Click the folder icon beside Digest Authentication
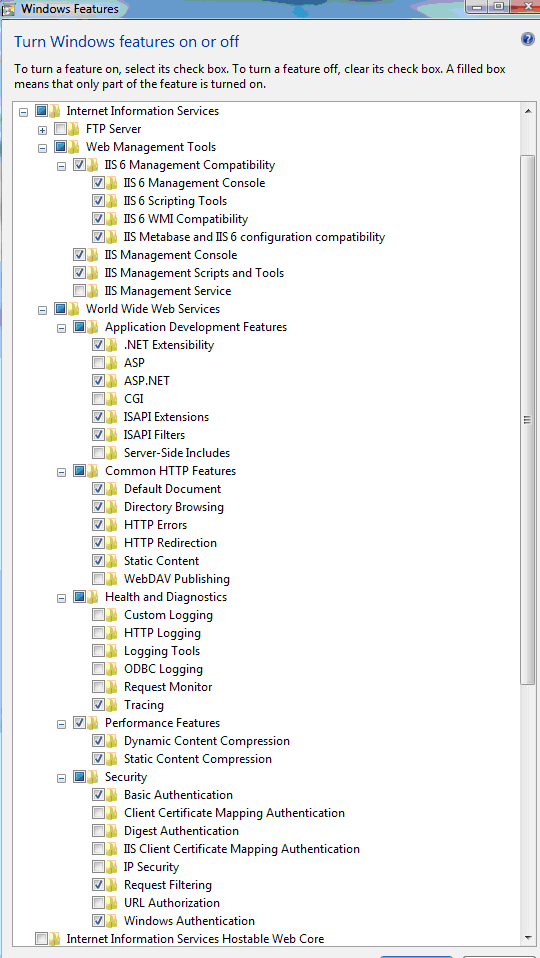 coord(112,831)
